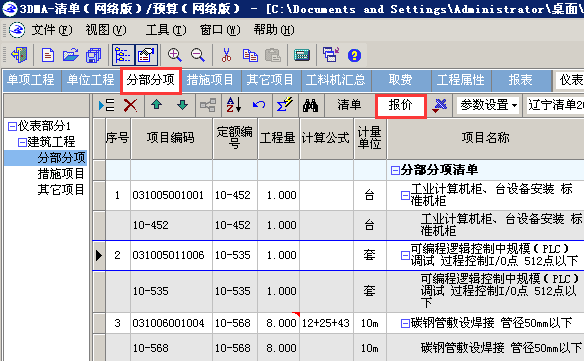Click the hierarchy structure icon
This screenshot has width=584, height=361.
[208, 105]
